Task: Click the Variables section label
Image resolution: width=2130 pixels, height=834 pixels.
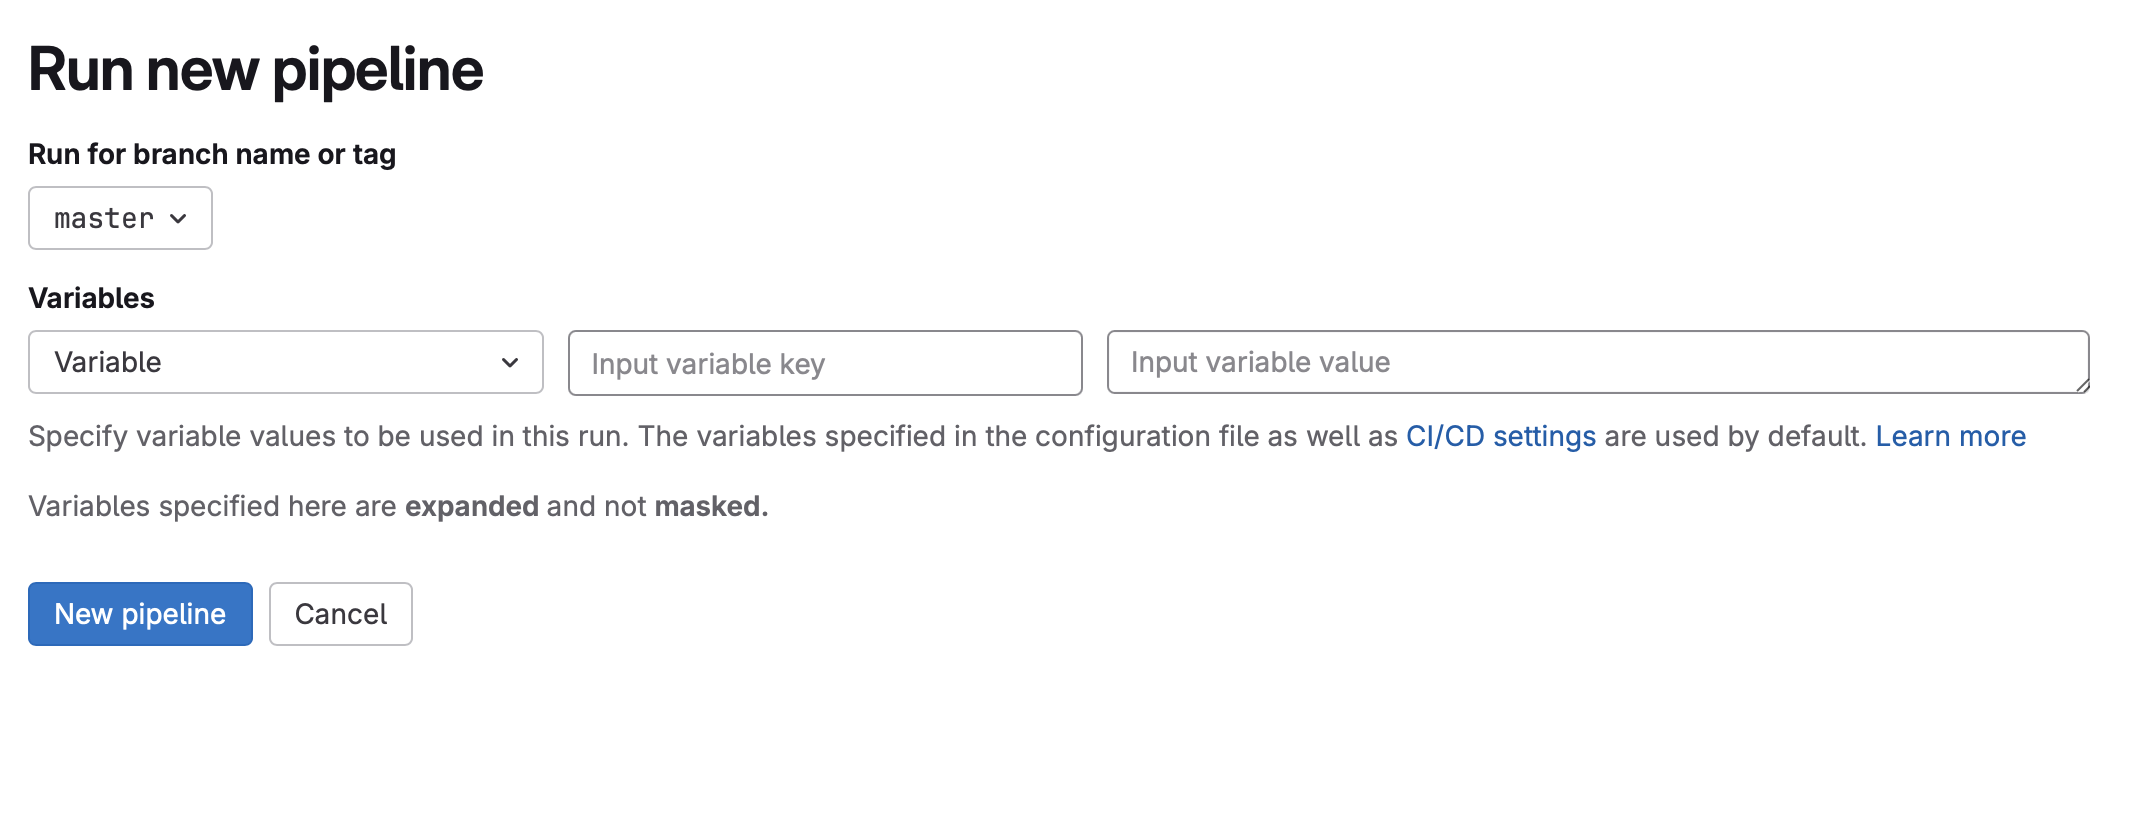Action: click(x=91, y=298)
